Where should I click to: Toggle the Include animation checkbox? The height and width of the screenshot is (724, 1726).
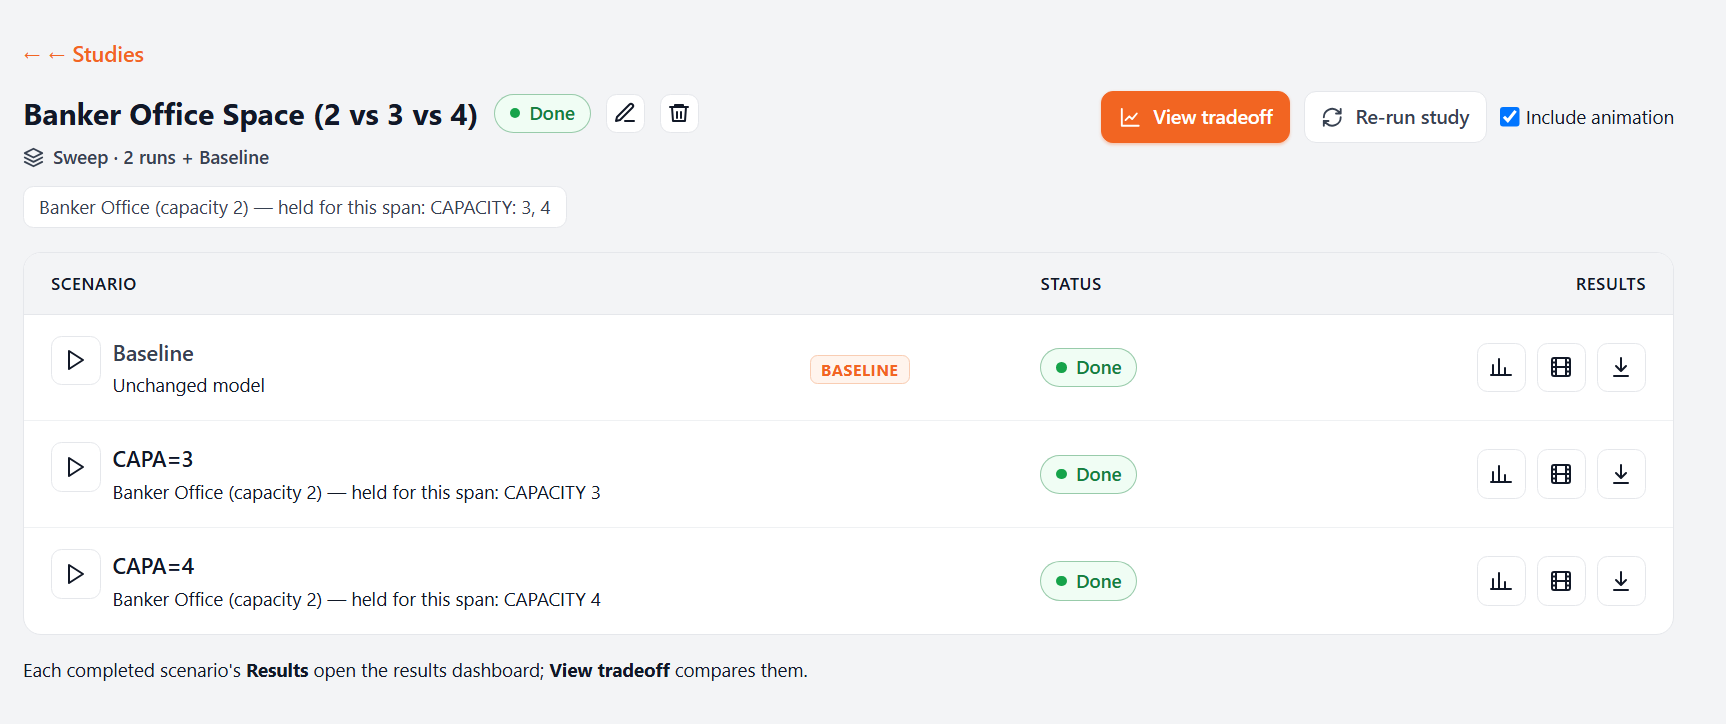[1510, 117]
